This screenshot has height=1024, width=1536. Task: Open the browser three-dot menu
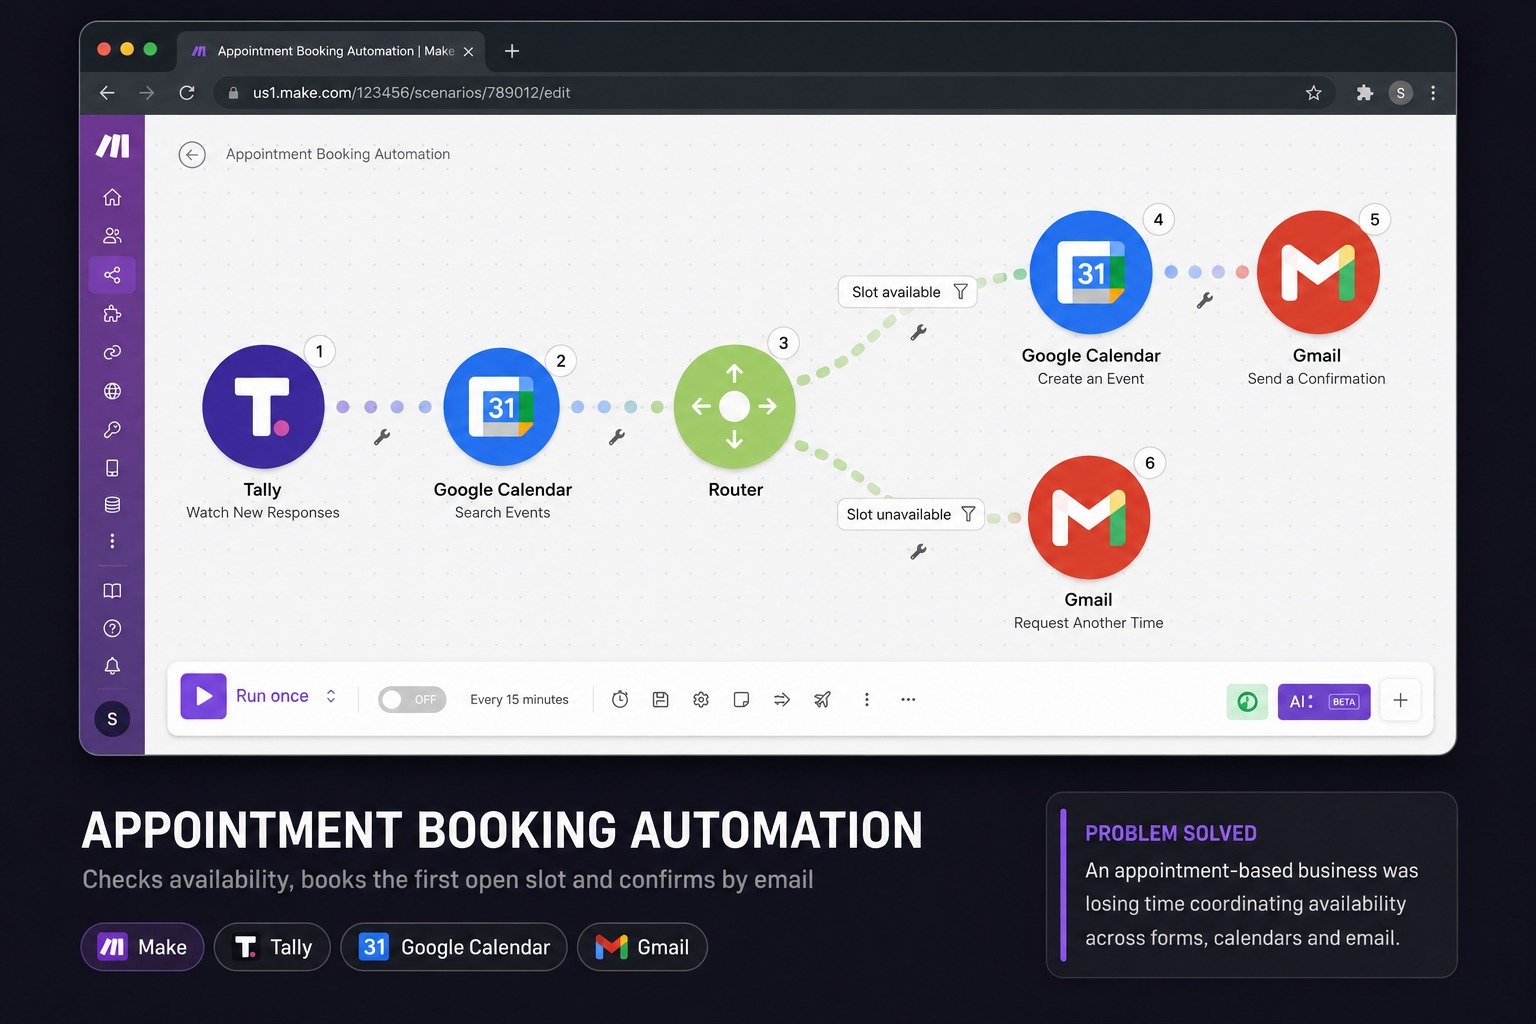click(1433, 93)
